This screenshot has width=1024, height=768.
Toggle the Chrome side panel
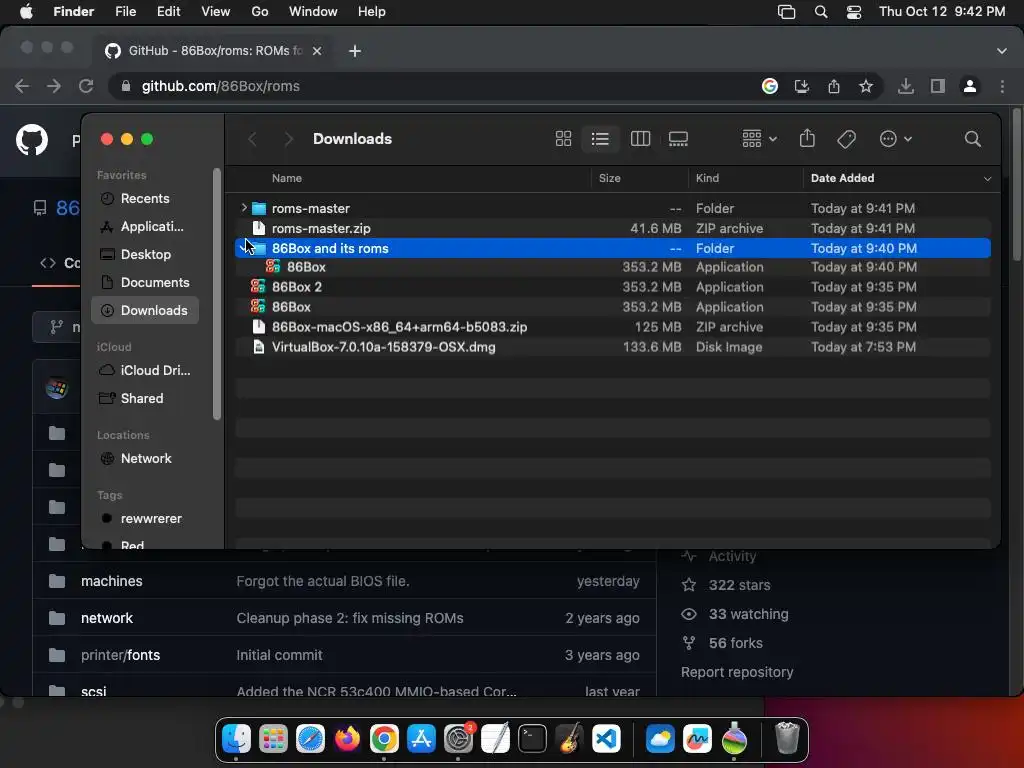pyautogui.click(x=938, y=86)
